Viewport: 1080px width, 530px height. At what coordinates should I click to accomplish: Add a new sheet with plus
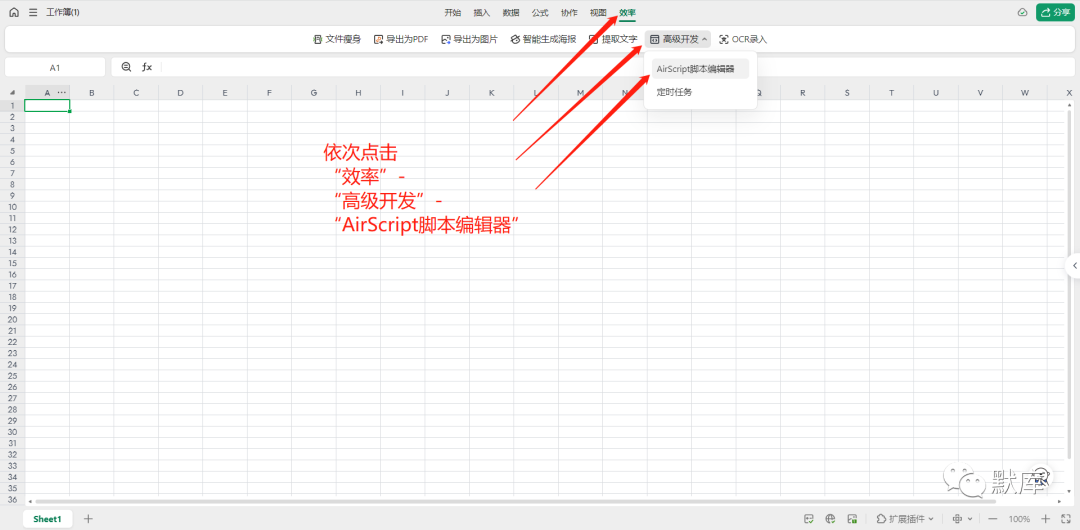[x=88, y=519]
